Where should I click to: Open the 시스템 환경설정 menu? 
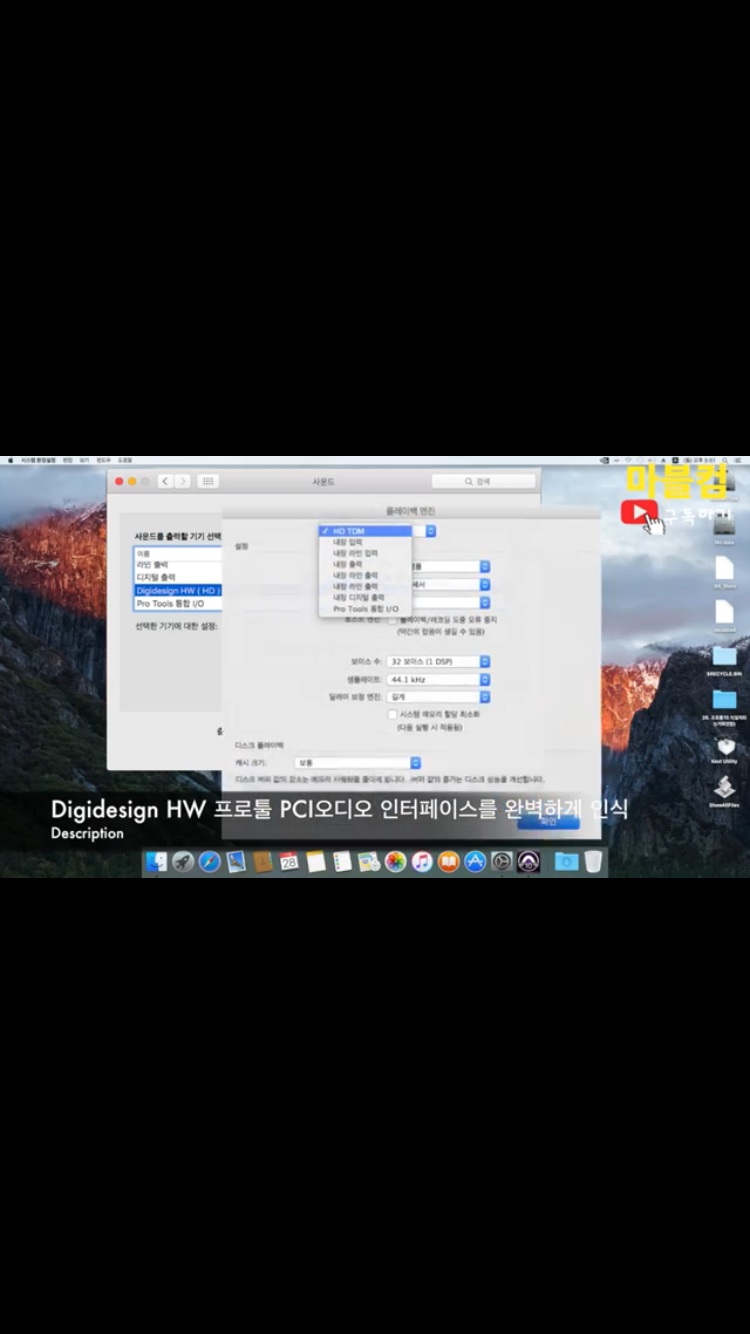(x=39, y=460)
